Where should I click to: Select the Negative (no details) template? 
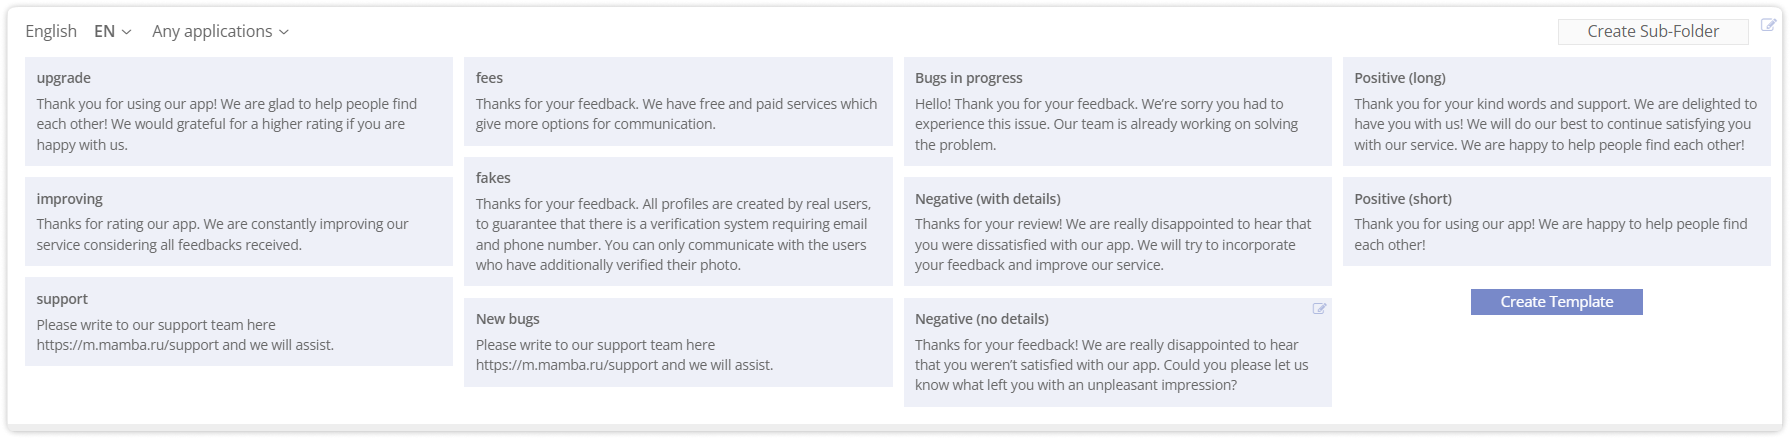point(1117,352)
